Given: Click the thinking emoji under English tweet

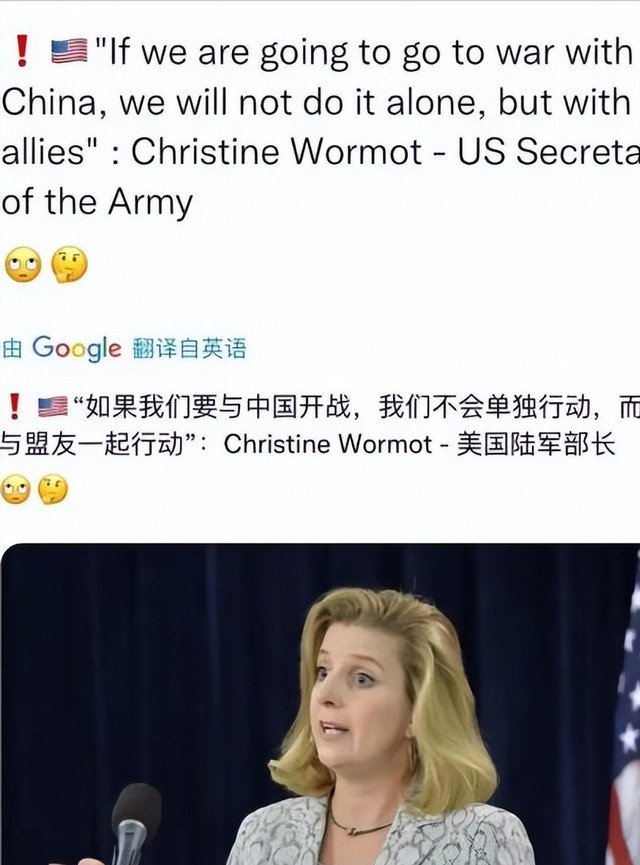Looking at the screenshot, I should 69,265.
